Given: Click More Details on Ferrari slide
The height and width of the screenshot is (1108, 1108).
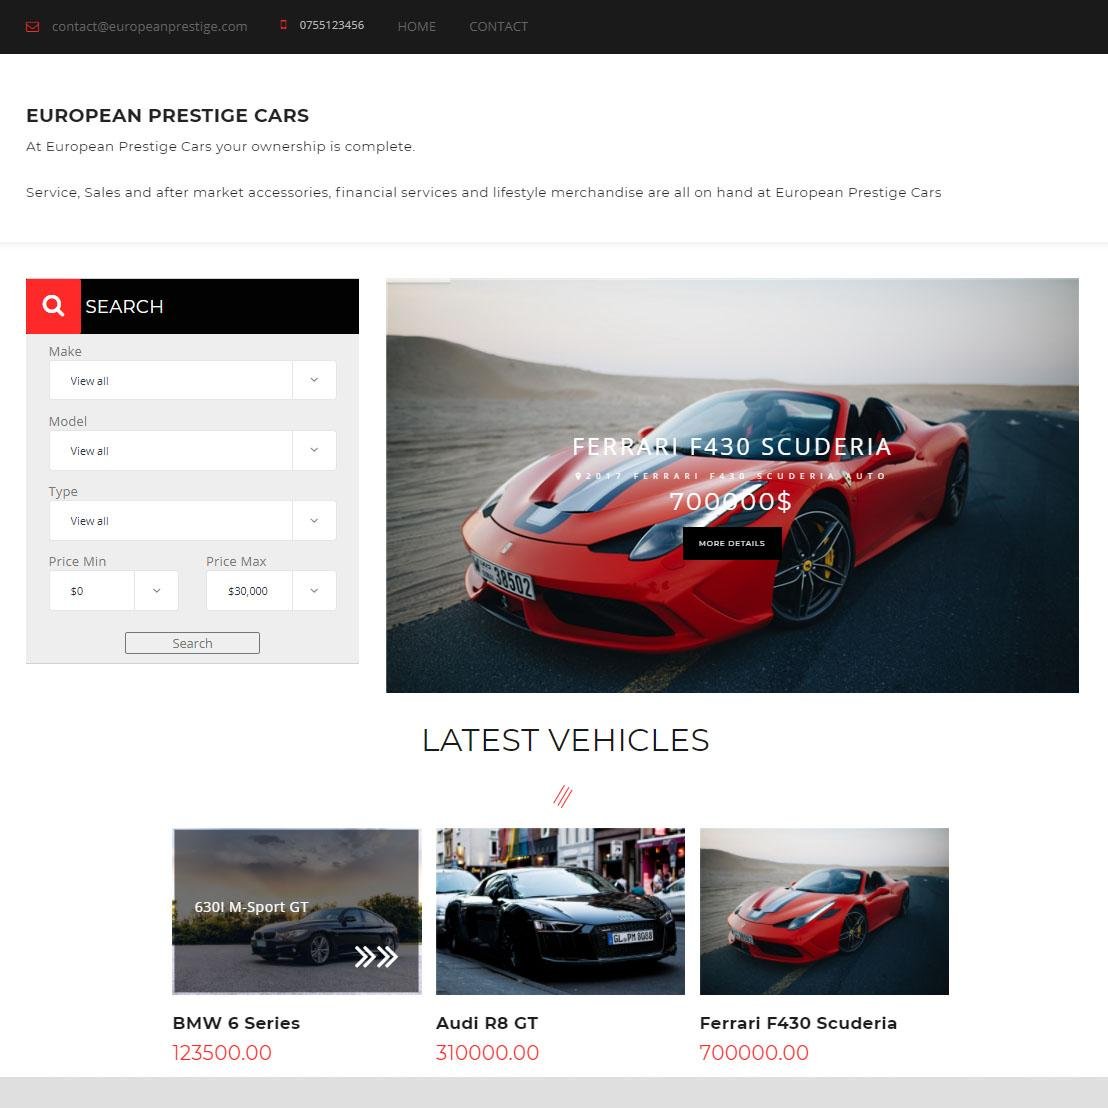Looking at the screenshot, I should (731, 543).
